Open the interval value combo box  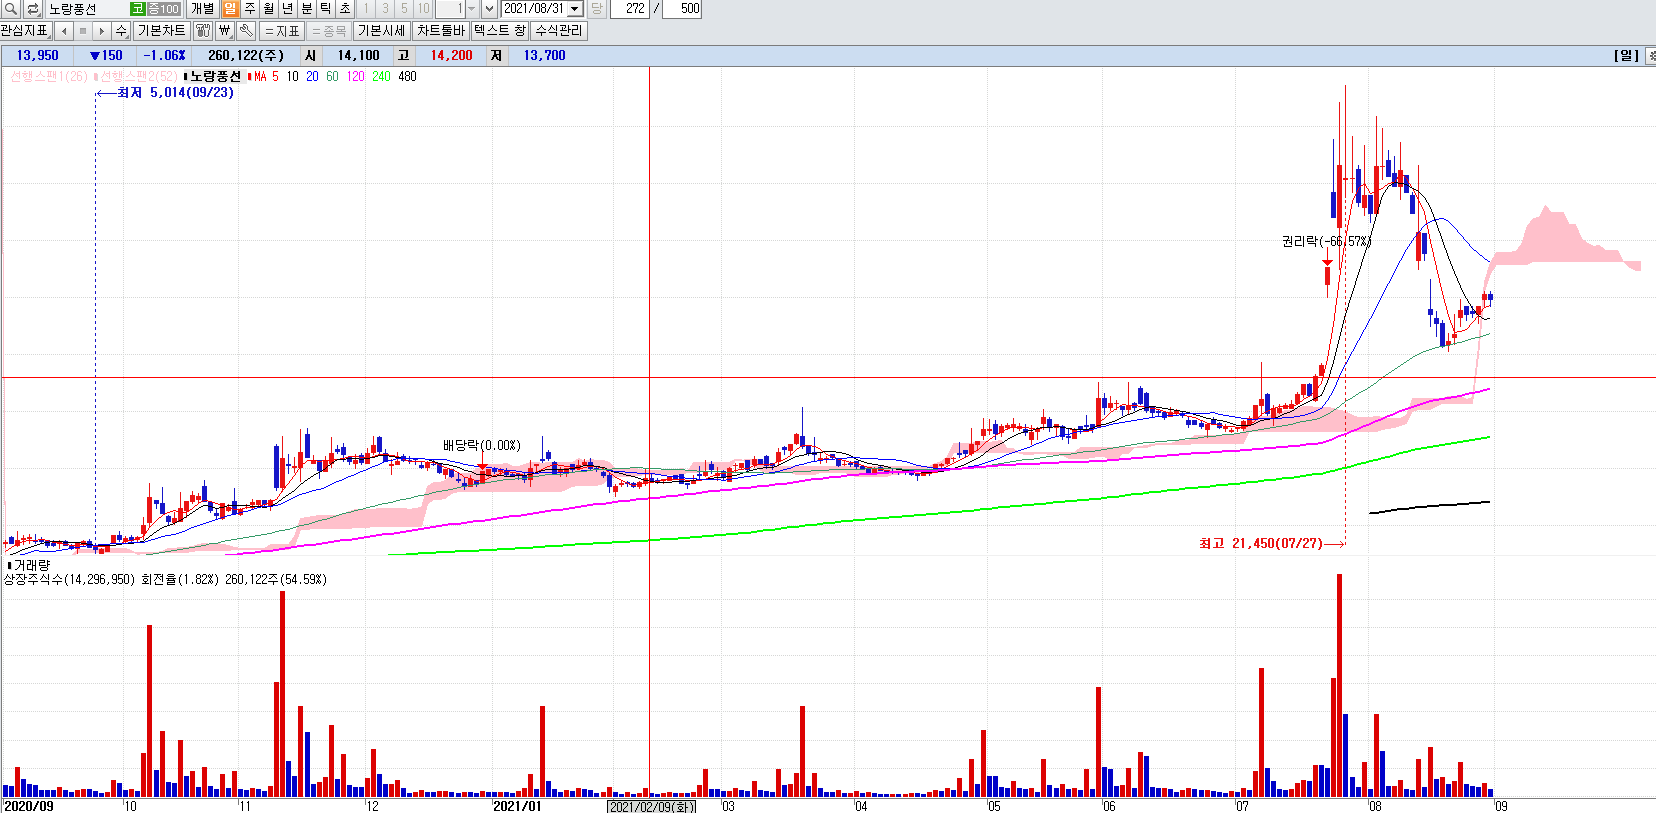click(456, 9)
